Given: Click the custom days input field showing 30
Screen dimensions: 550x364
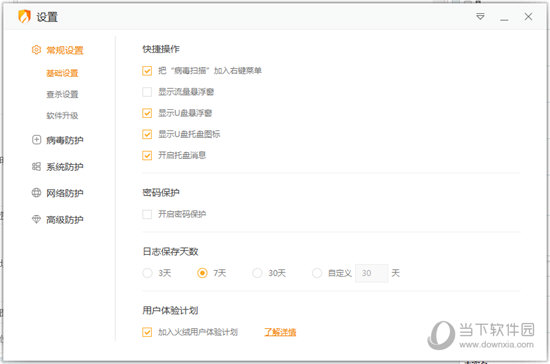Looking at the screenshot, I should pyautogui.click(x=372, y=273).
